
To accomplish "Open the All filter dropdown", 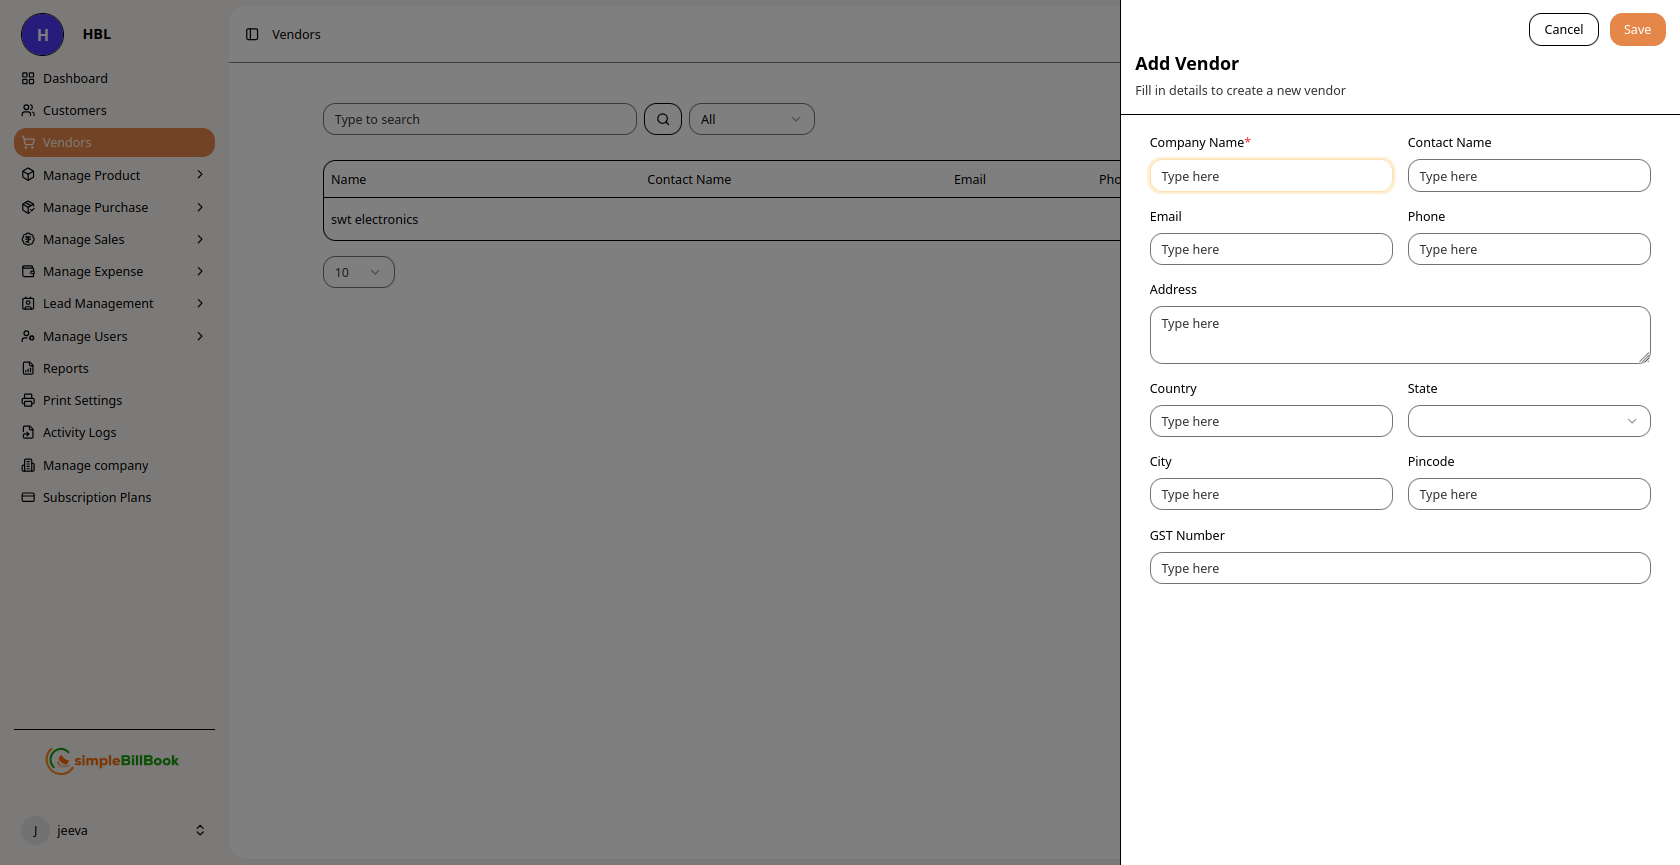I will coord(751,119).
